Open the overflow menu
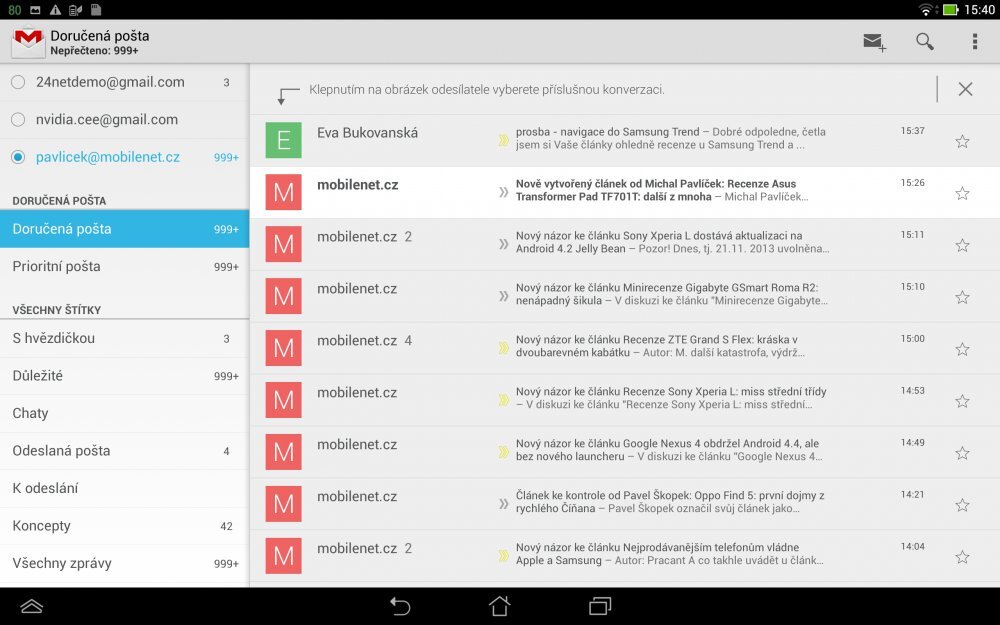This screenshot has height=625, width=1000. 975,42
